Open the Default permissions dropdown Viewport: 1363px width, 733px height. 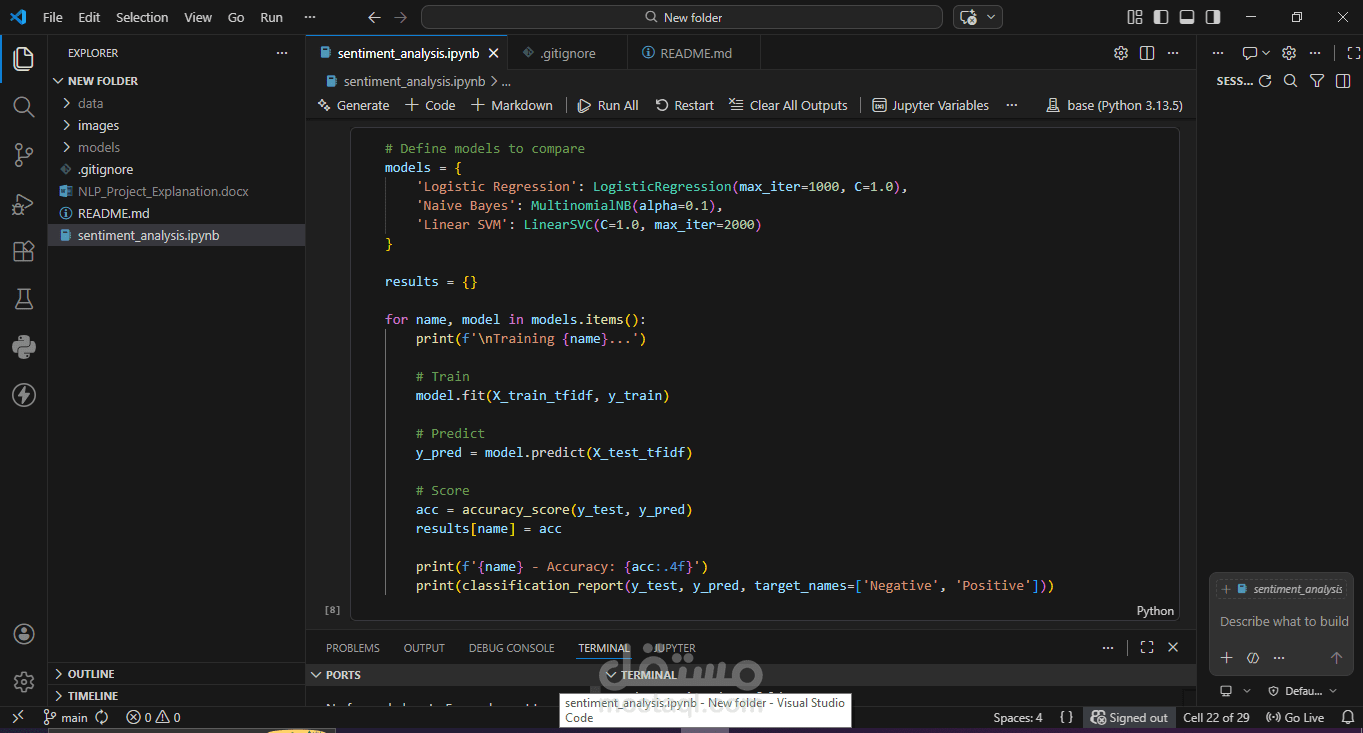click(x=1303, y=691)
